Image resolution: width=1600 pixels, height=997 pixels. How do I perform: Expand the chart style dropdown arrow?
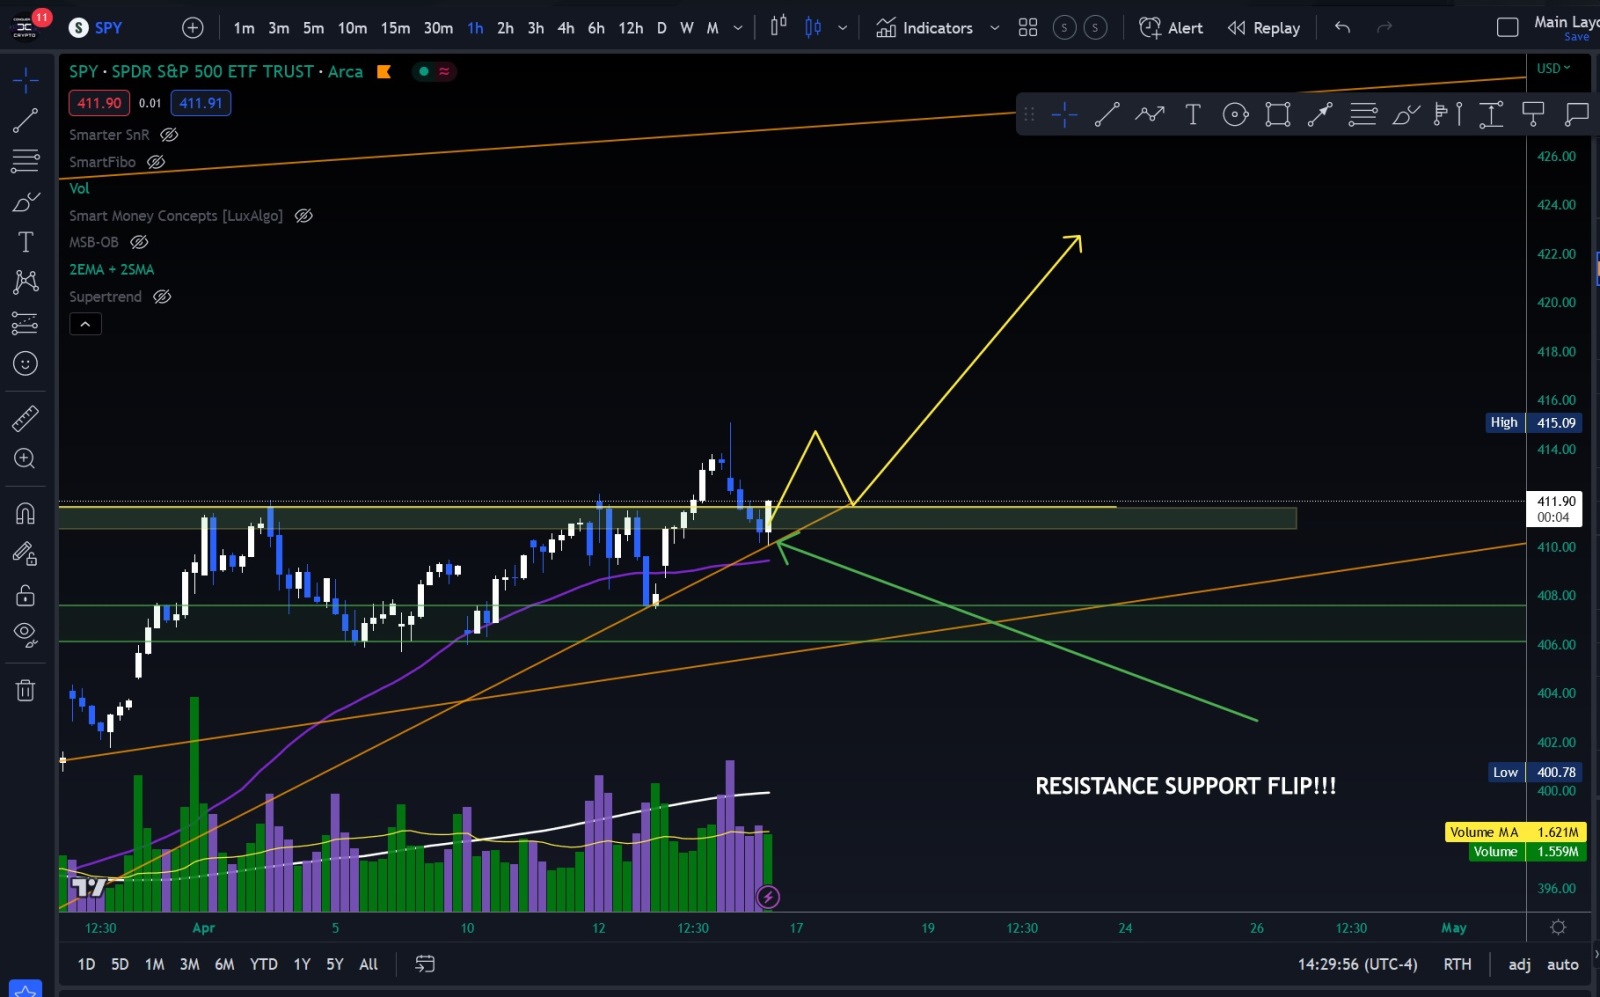[x=843, y=28]
